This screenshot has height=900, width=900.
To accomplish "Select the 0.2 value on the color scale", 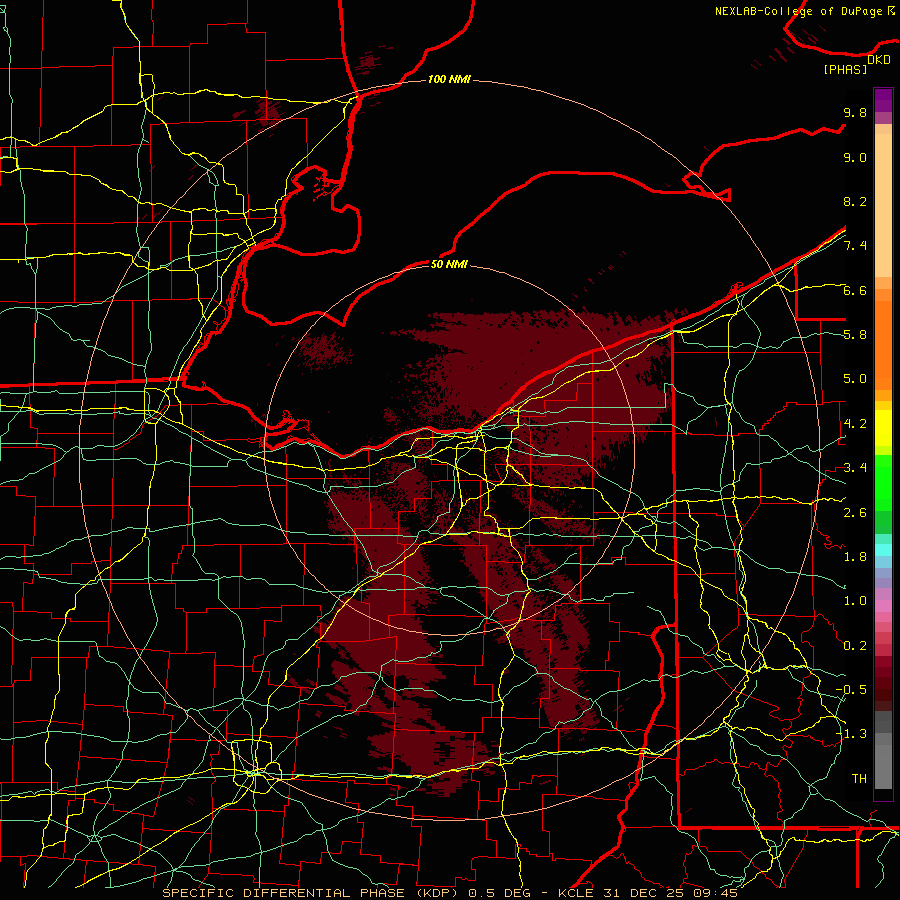I will [x=855, y=646].
